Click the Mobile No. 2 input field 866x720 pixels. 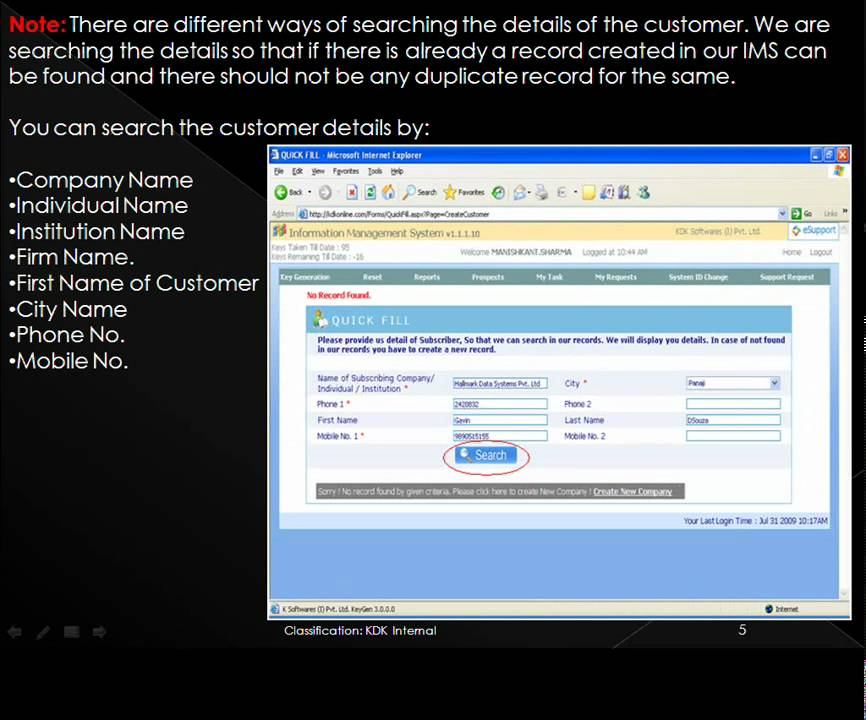point(733,436)
